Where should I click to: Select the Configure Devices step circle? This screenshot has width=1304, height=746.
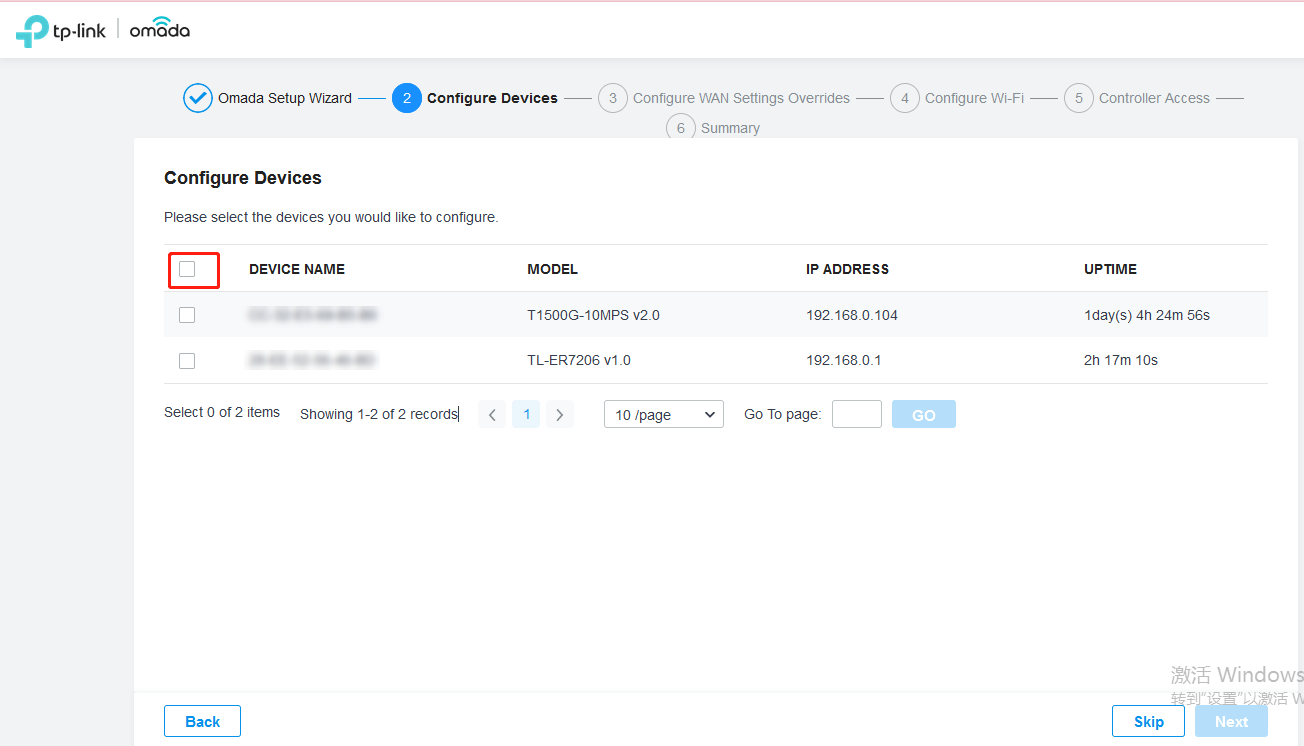(x=406, y=98)
